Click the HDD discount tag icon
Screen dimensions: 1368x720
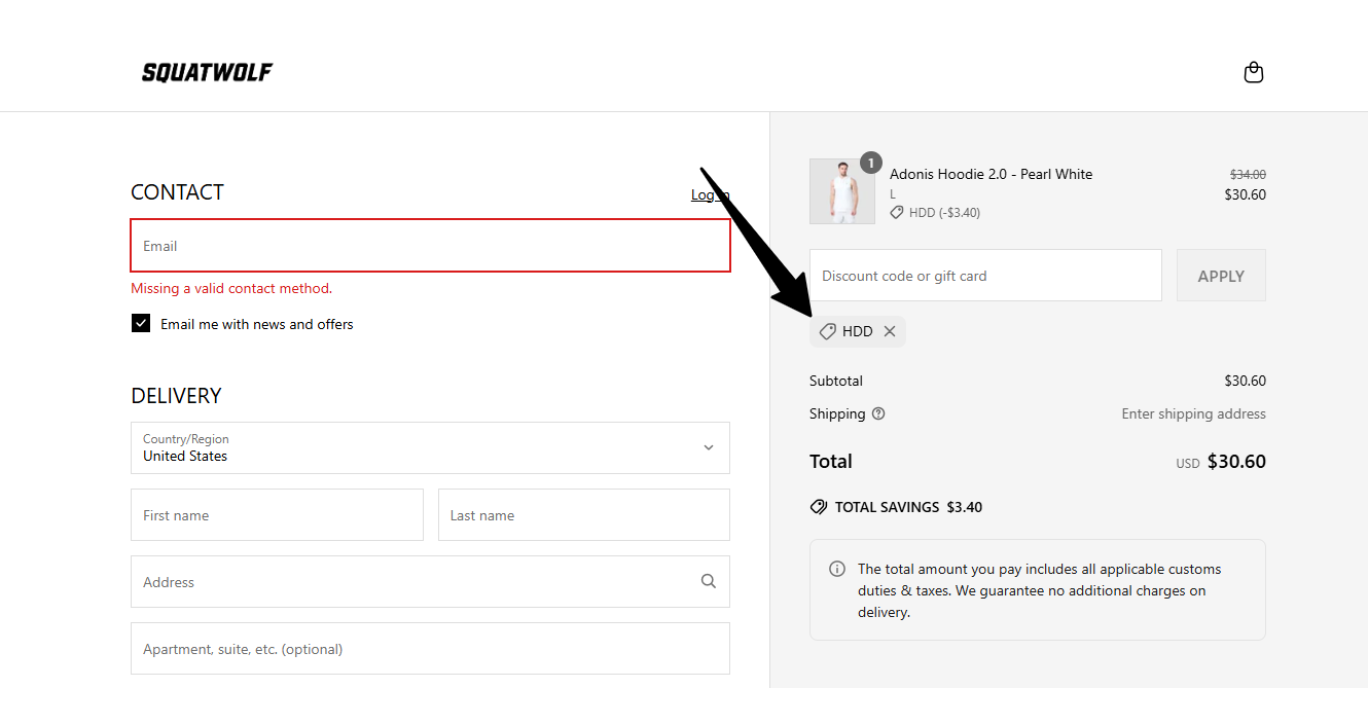point(827,331)
